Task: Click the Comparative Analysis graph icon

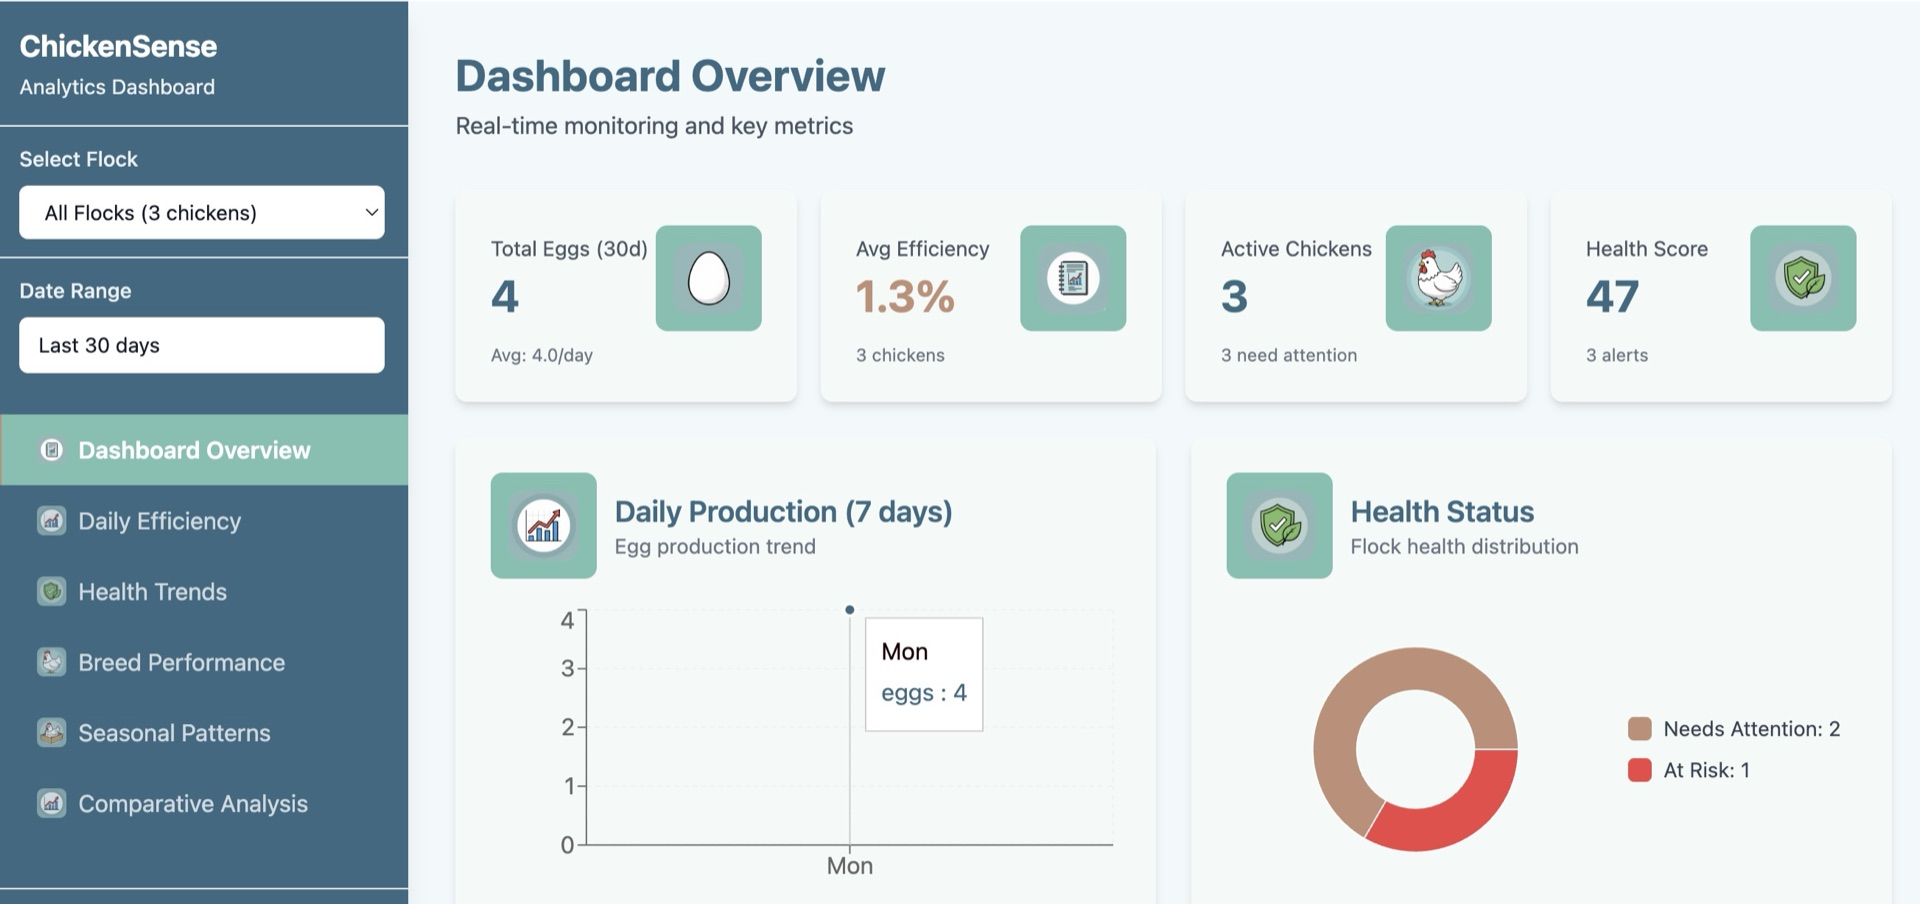Action: (50, 803)
